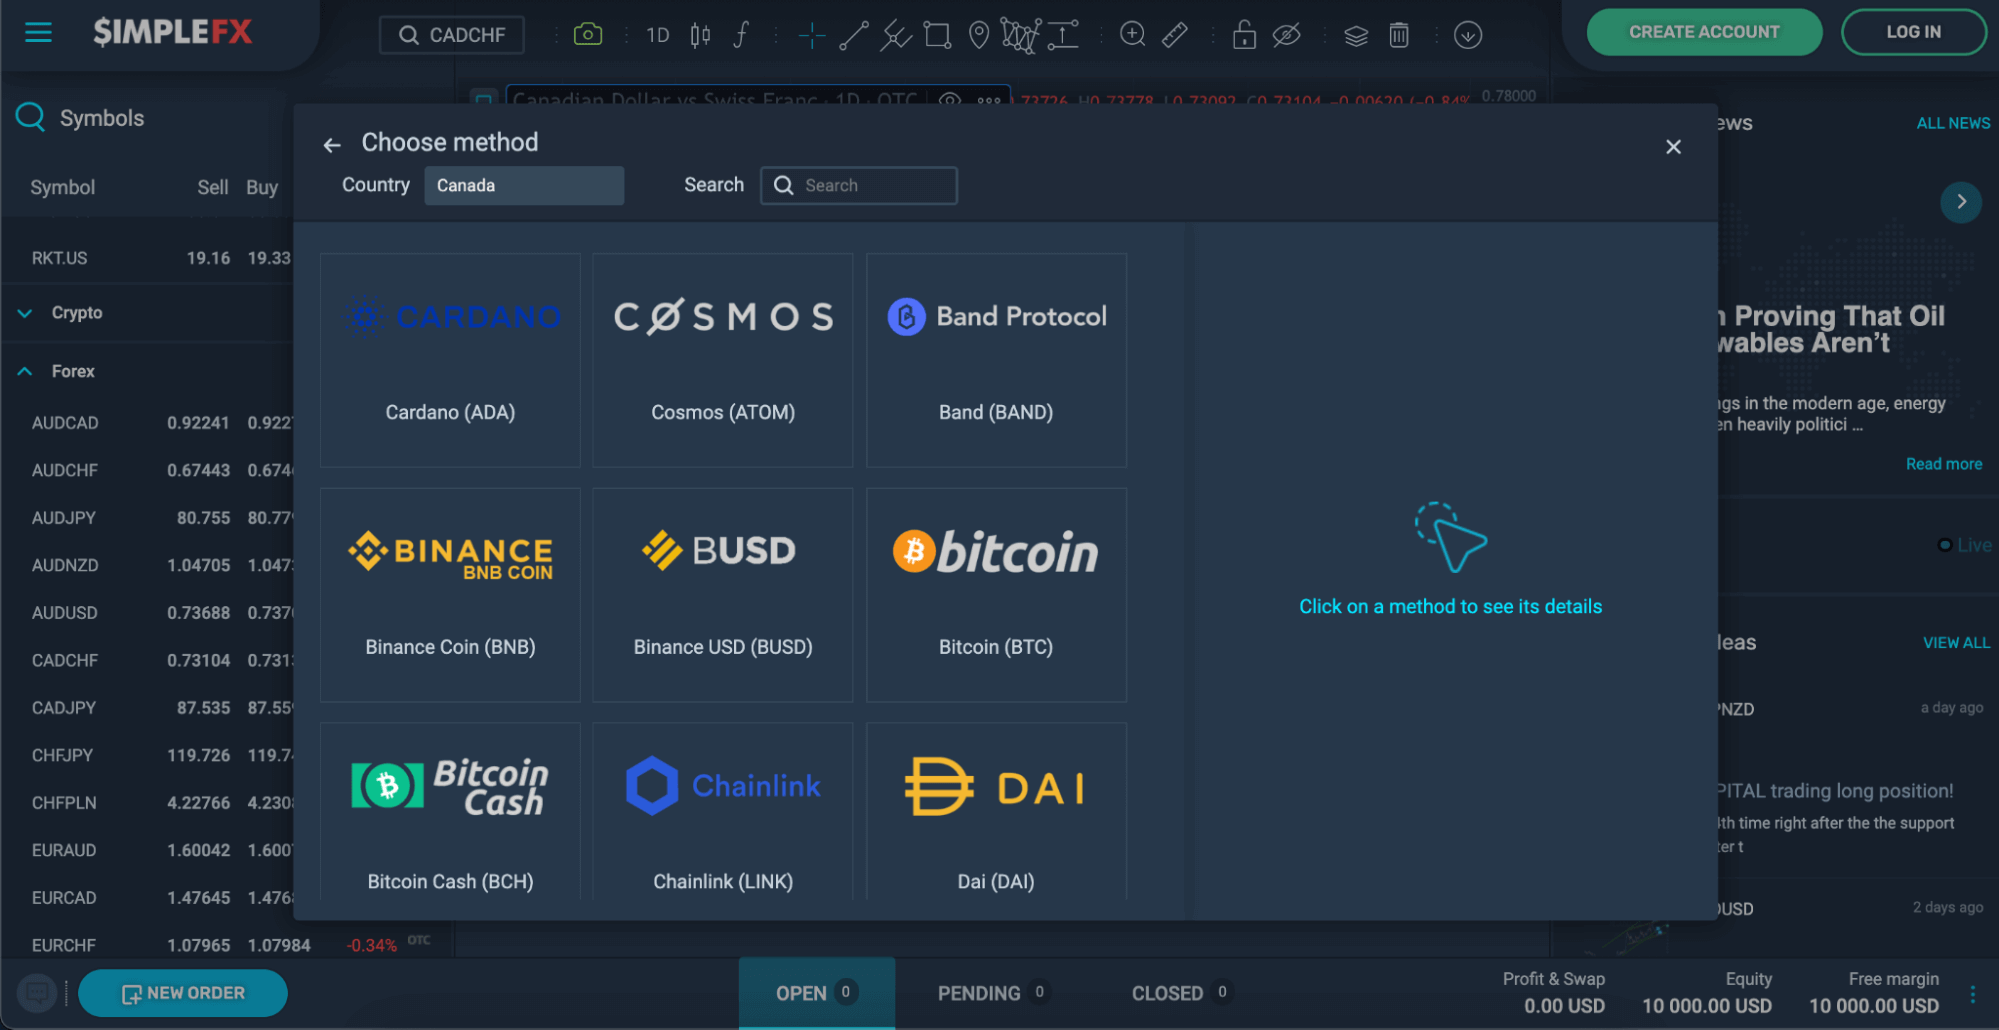Click the CADCHF symbol search box
This screenshot has height=1030, width=1999.
(451, 35)
